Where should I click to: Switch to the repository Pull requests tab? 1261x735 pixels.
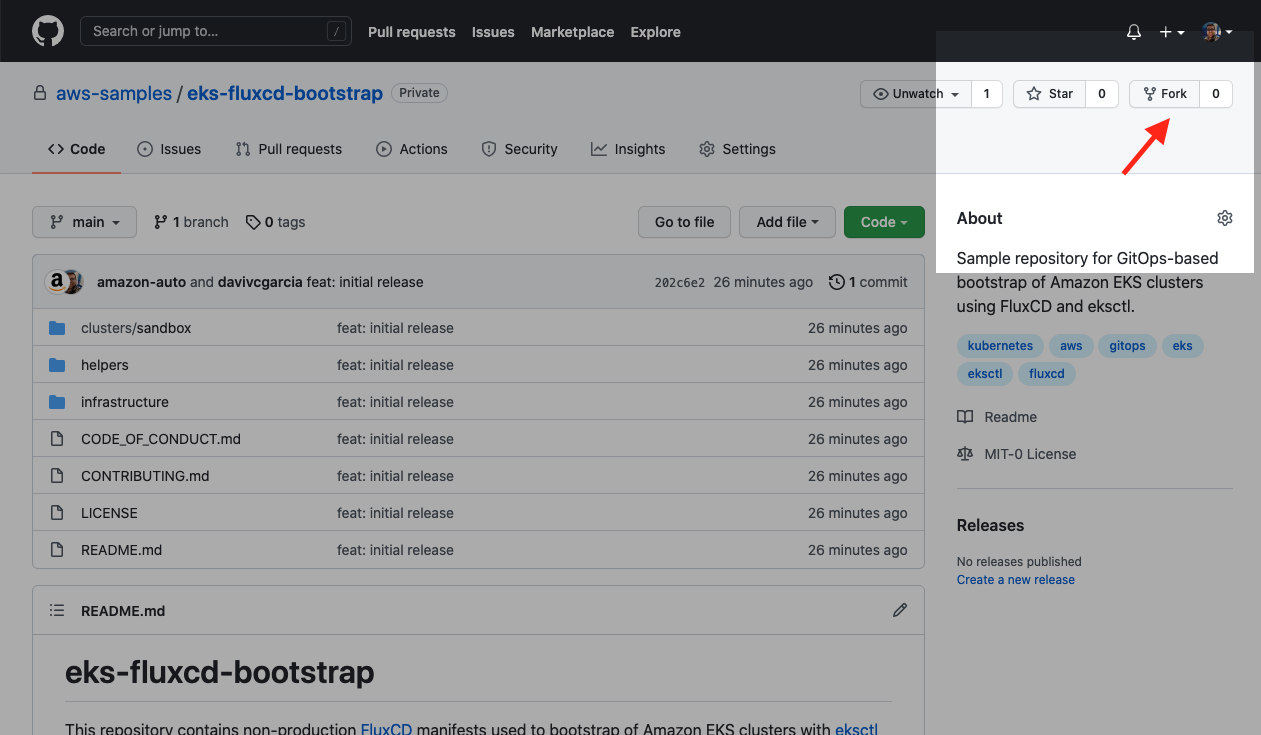(288, 149)
